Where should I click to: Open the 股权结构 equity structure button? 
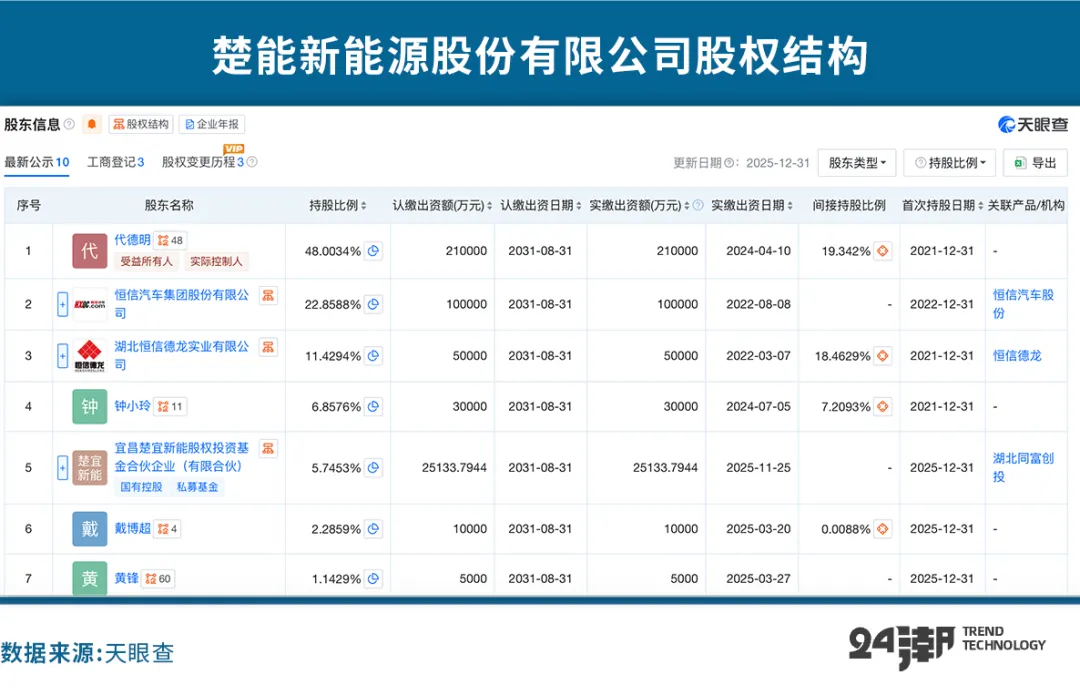tap(141, 124)
